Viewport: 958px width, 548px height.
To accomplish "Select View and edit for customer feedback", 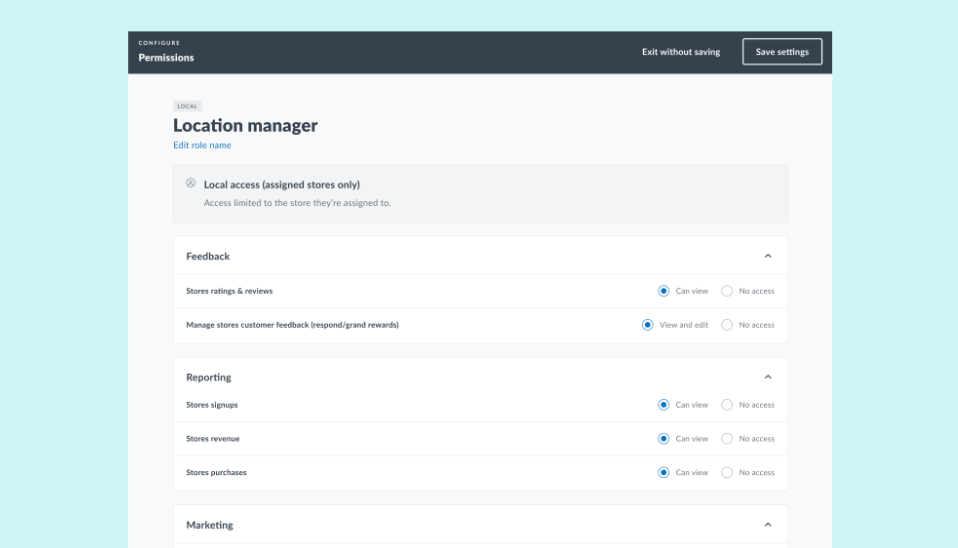I will coord(648,325).
